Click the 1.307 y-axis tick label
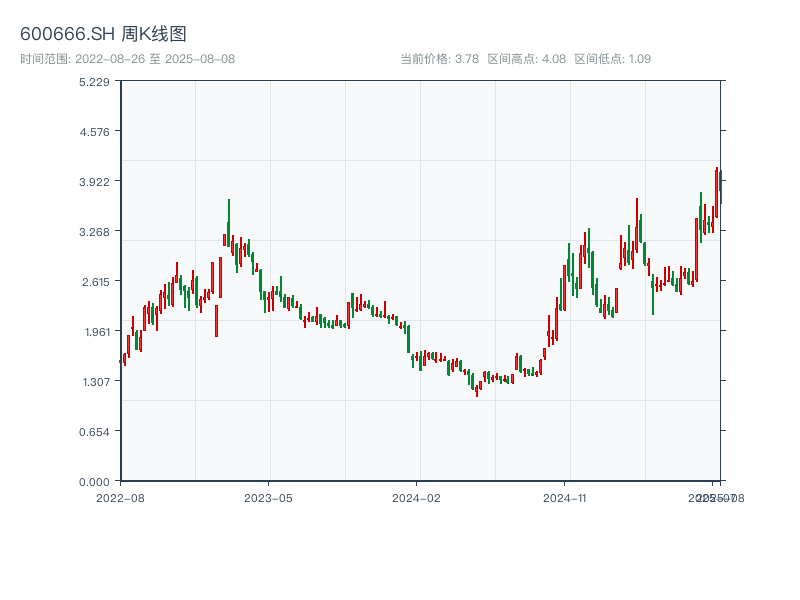 (94, 381)
